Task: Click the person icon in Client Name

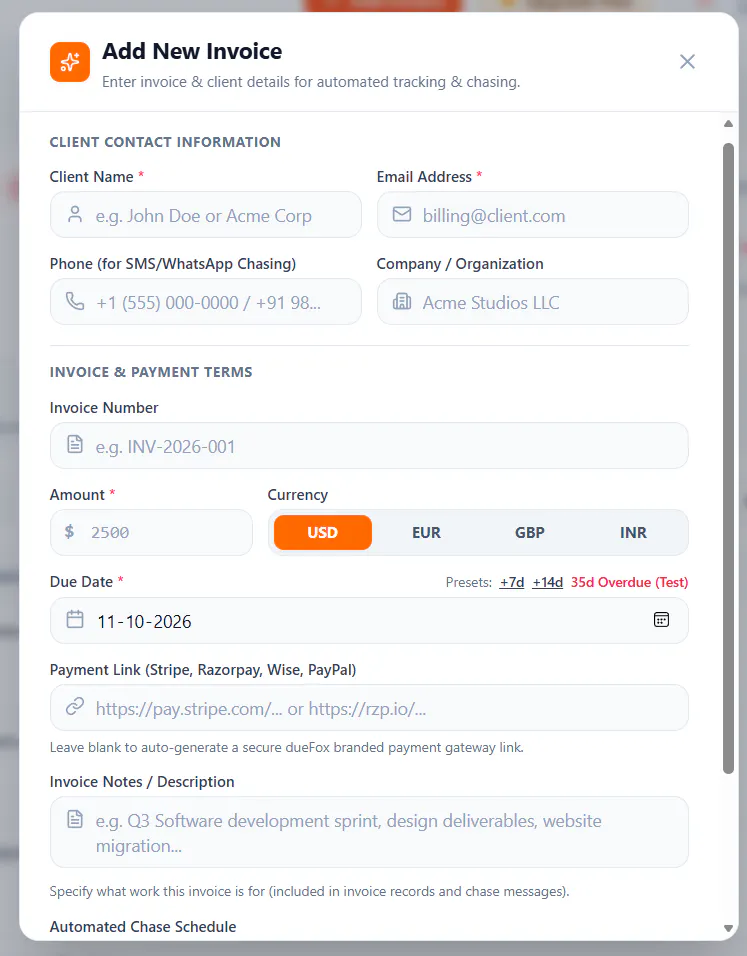Action: point(75,215)
